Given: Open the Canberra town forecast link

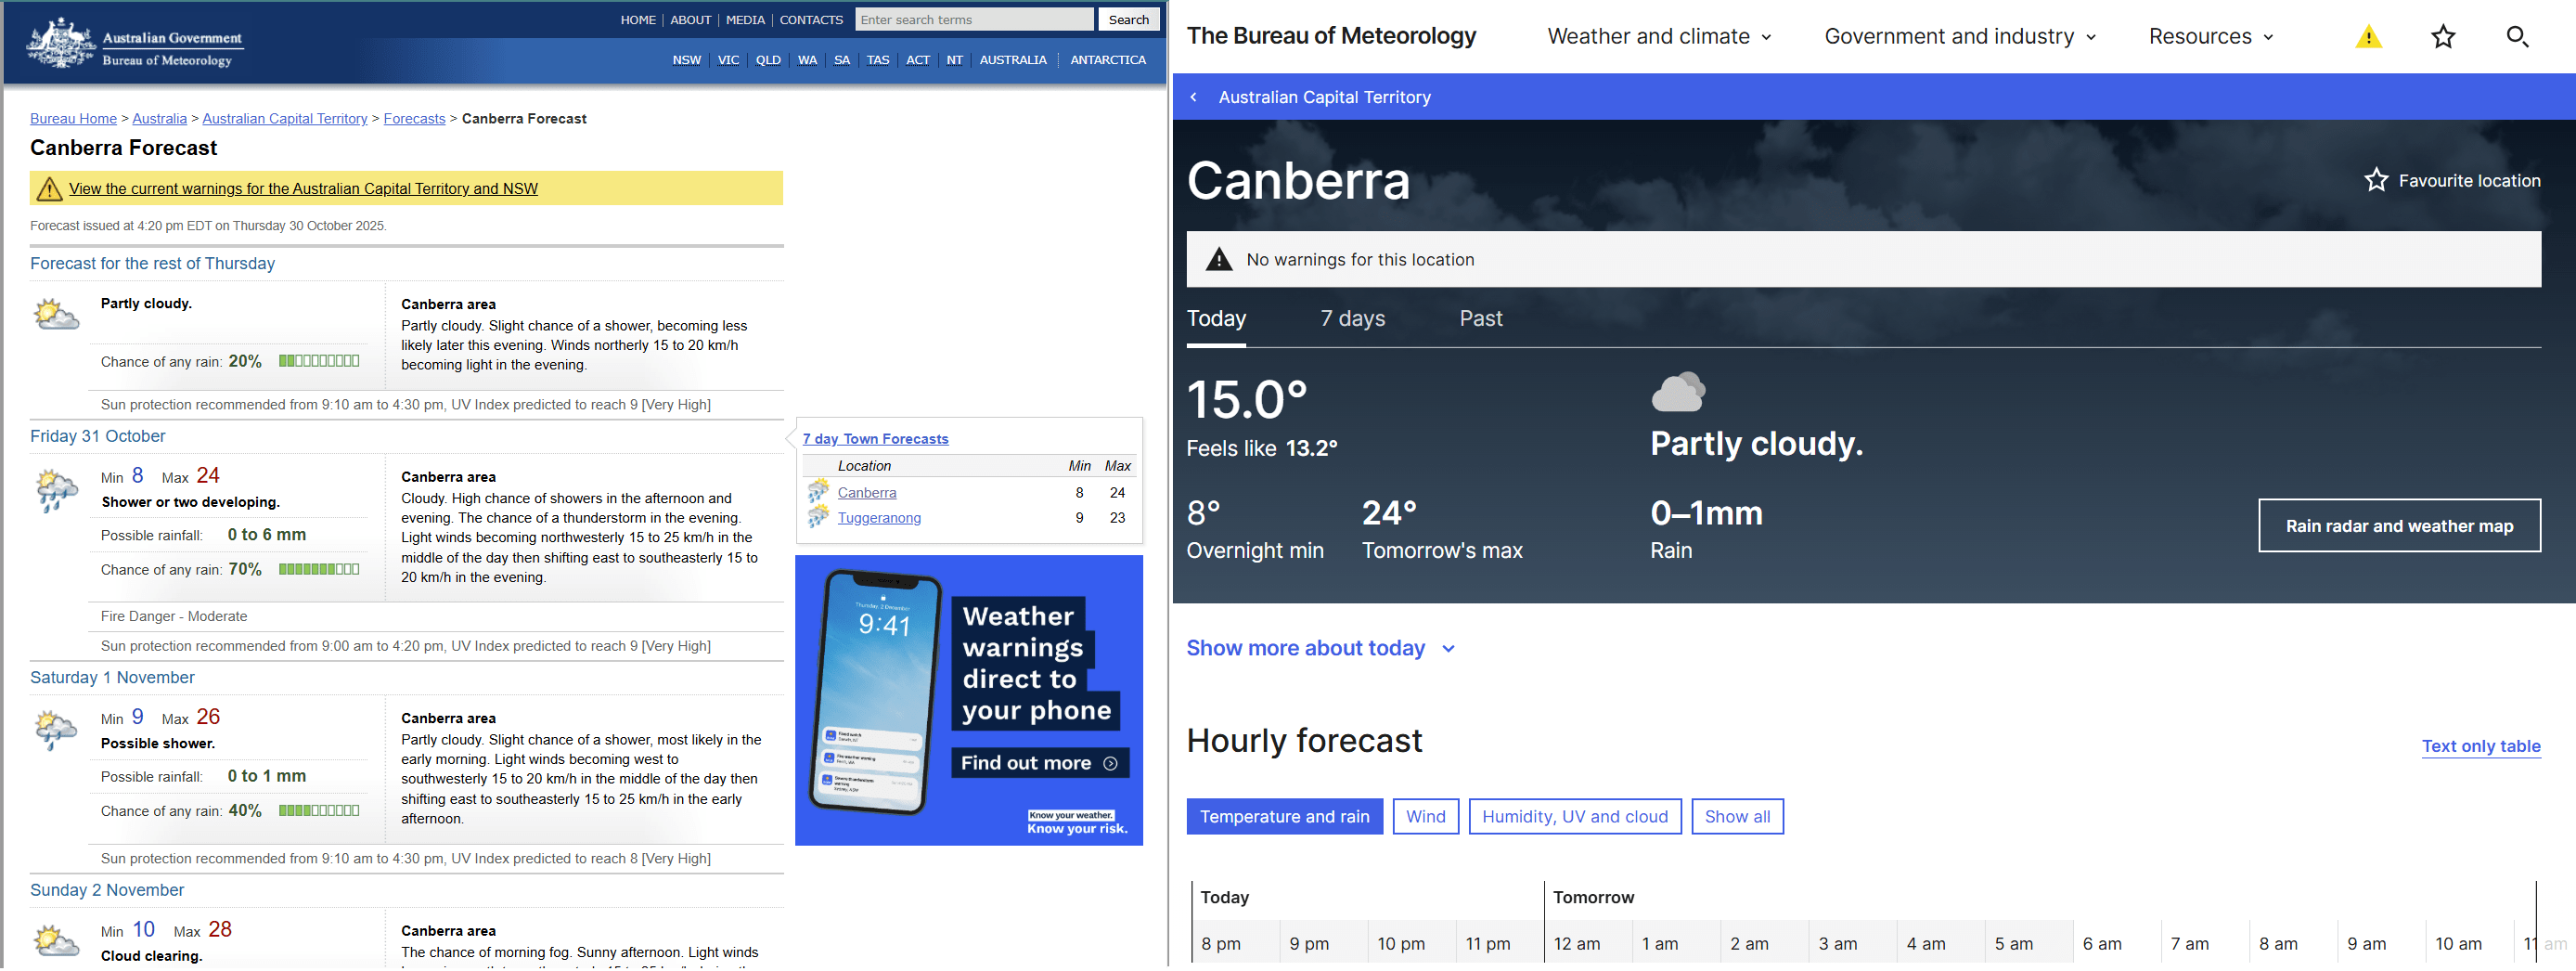Looking at the screenshot, I should (866, 493).
